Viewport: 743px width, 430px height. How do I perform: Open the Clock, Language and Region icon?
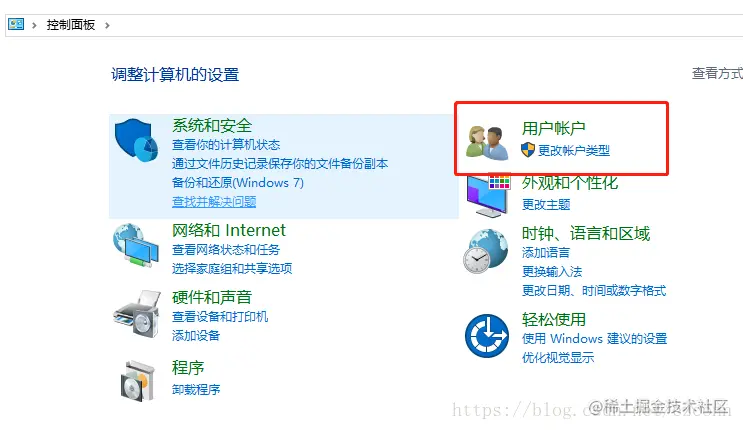(486, 251)
